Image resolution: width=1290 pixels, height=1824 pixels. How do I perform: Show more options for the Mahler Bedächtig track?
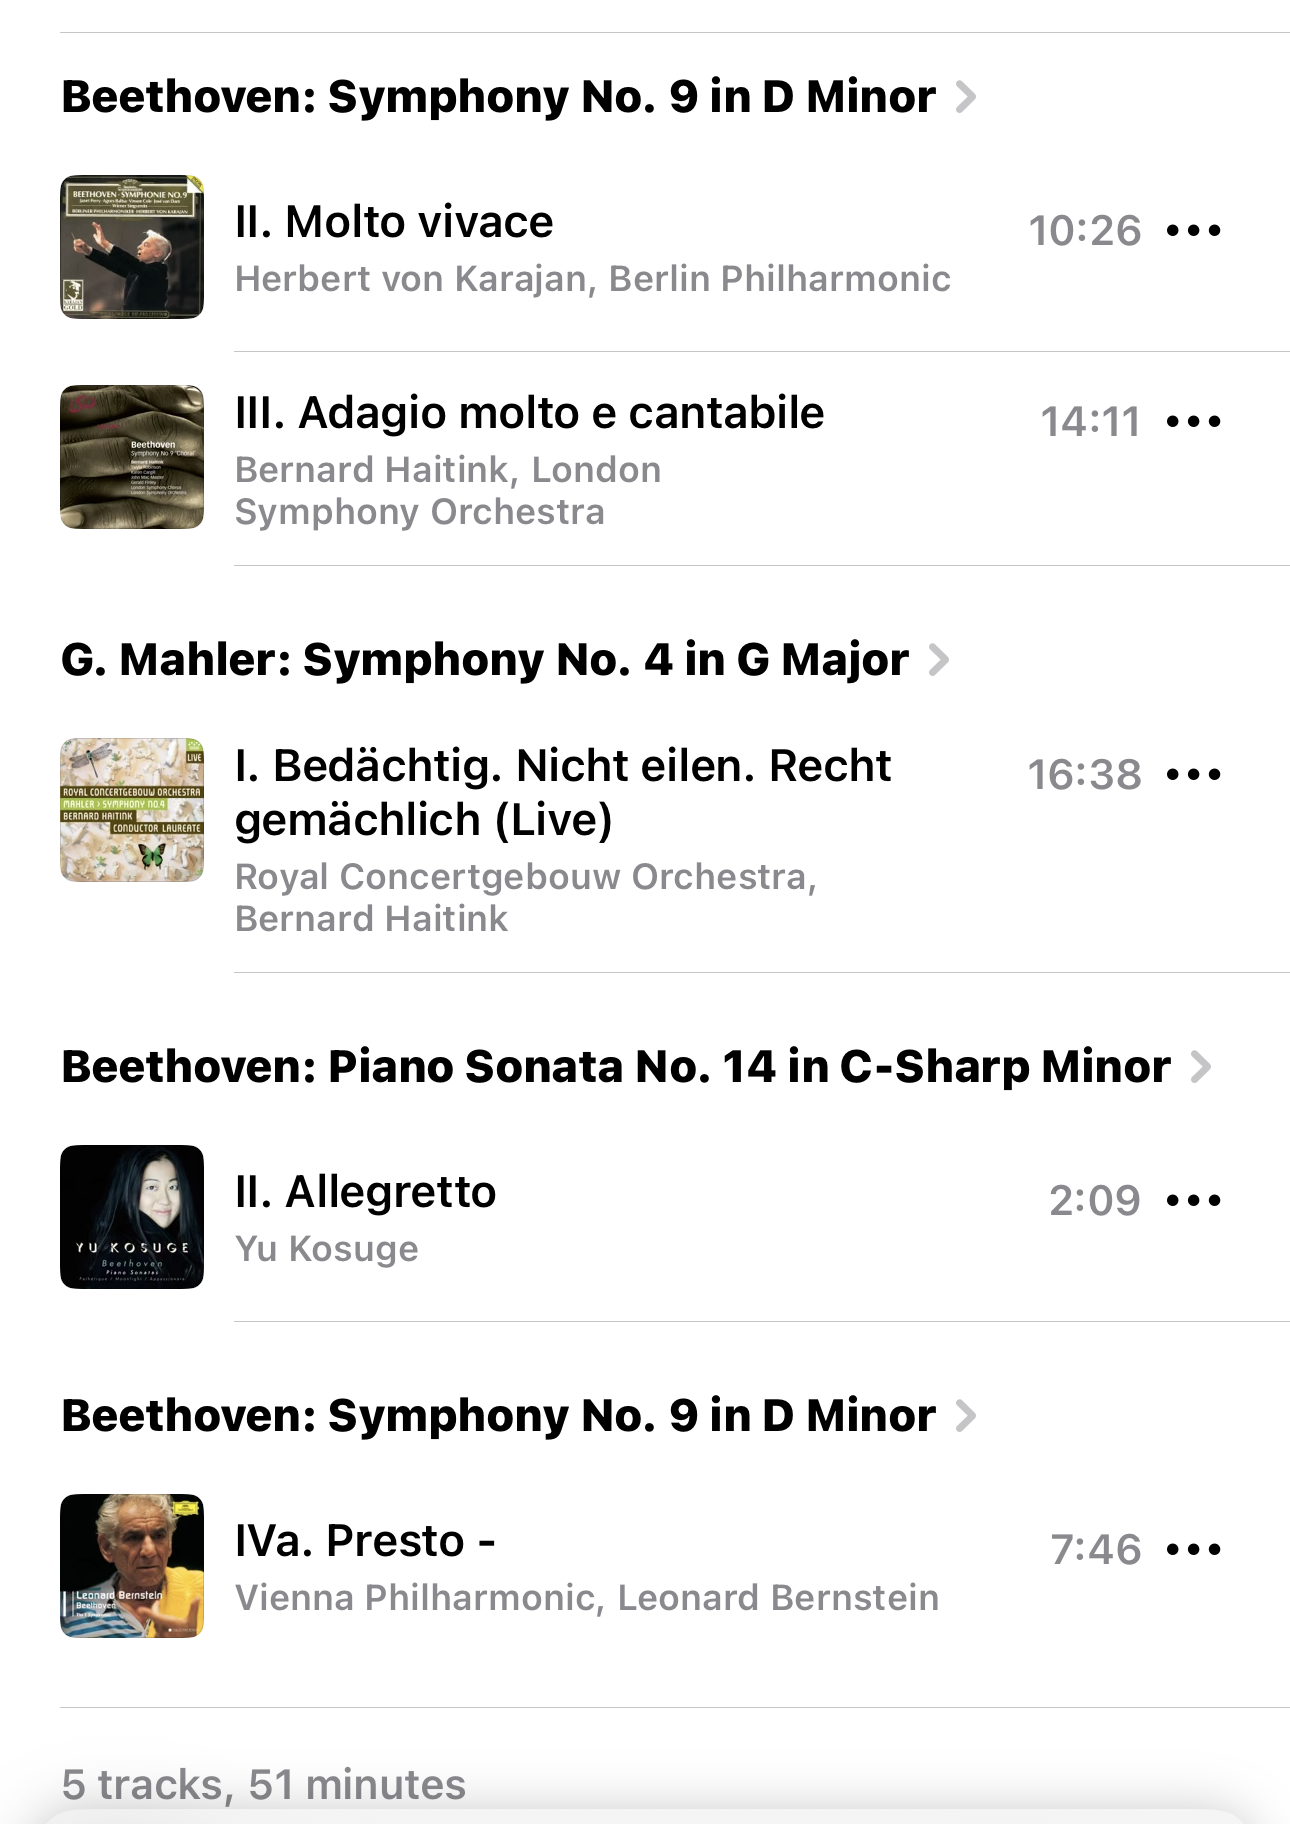(x=1194, y=774)
